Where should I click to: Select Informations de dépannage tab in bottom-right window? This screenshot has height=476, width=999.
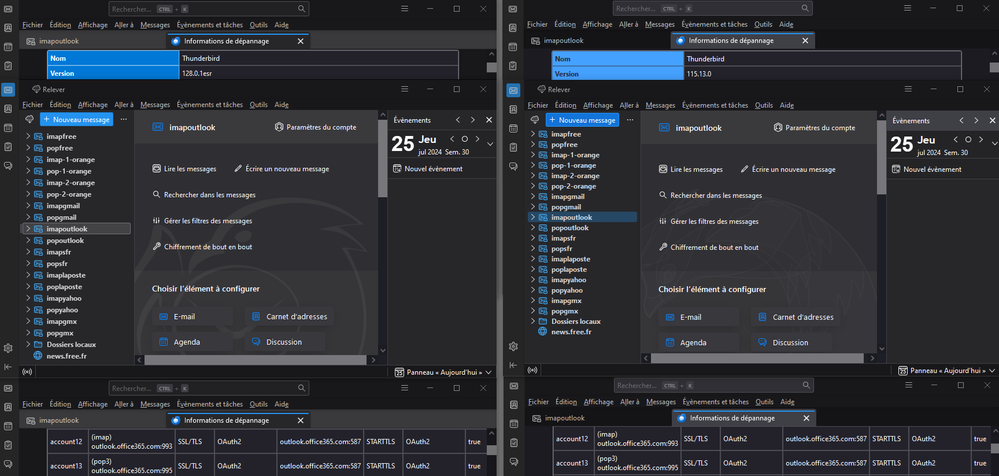point(732,418)
